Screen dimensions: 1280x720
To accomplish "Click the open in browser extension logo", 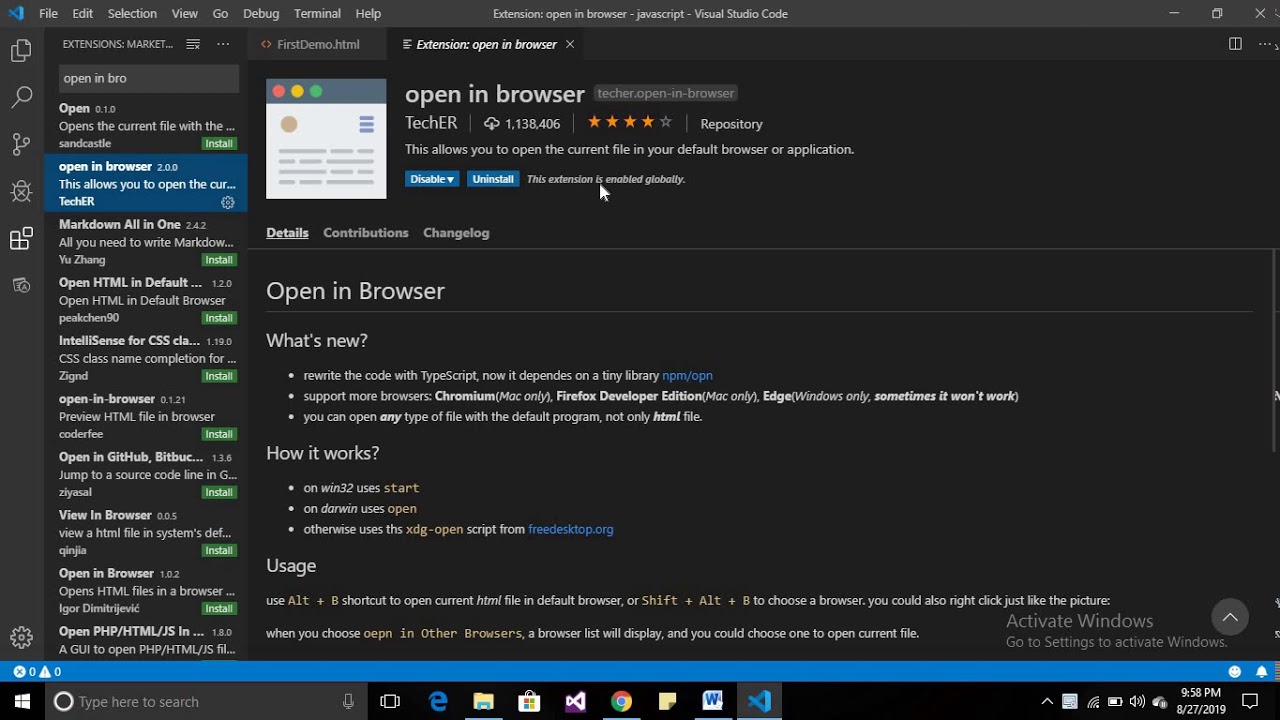I will tap(326, 139).
